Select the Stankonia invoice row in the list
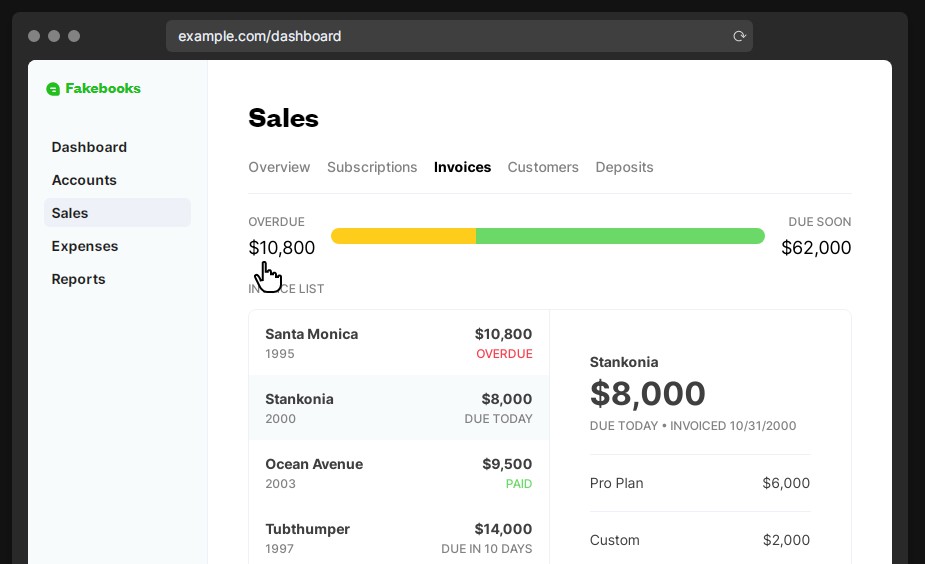The width and height of the screenshot is (925, 564). click(399, 408)
